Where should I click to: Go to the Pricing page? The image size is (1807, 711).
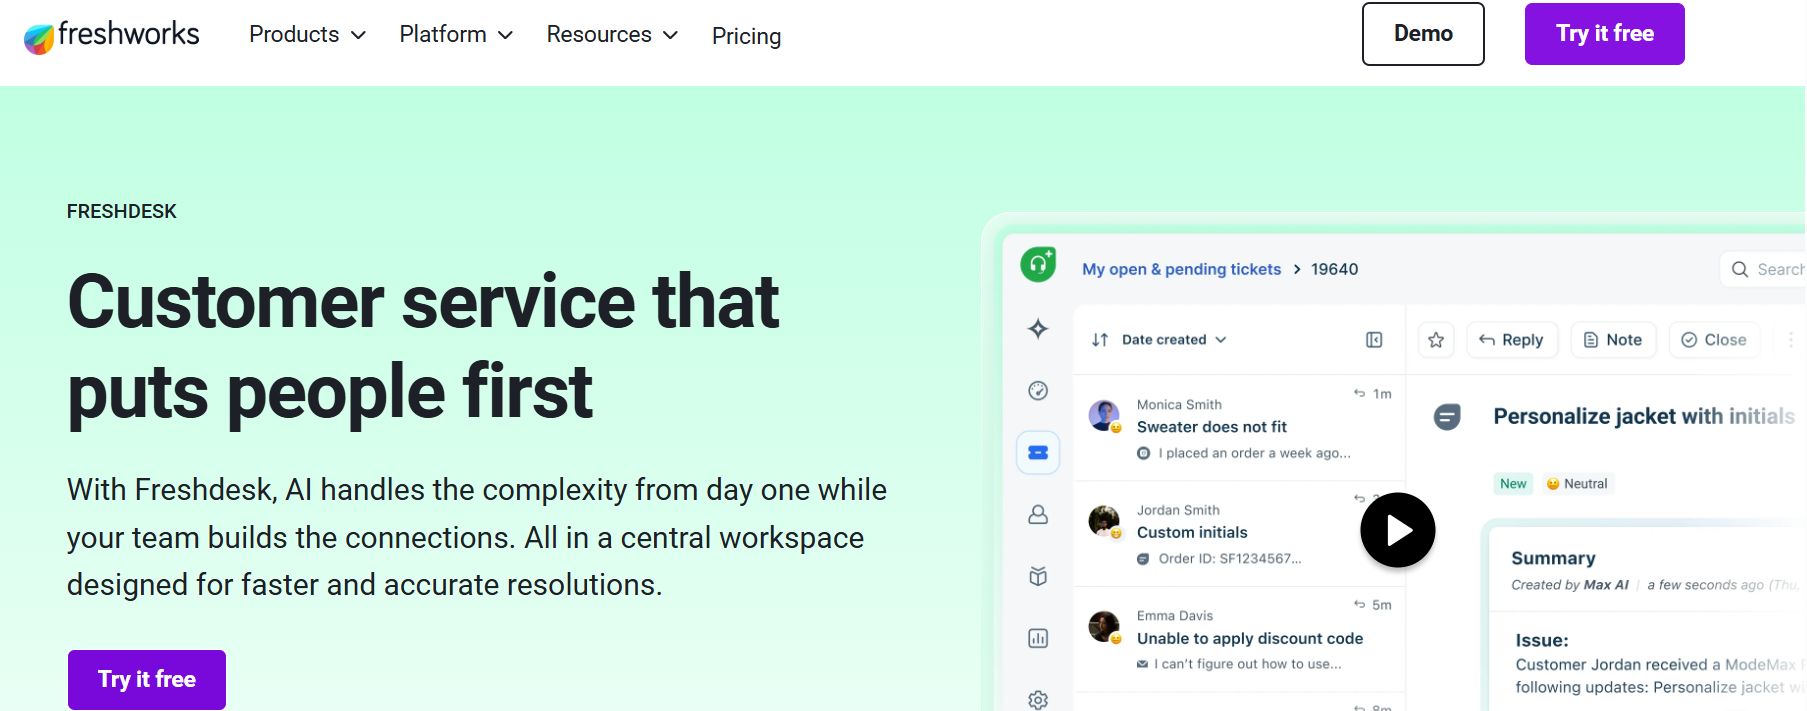pyautogui.click(x=746, y=36)
